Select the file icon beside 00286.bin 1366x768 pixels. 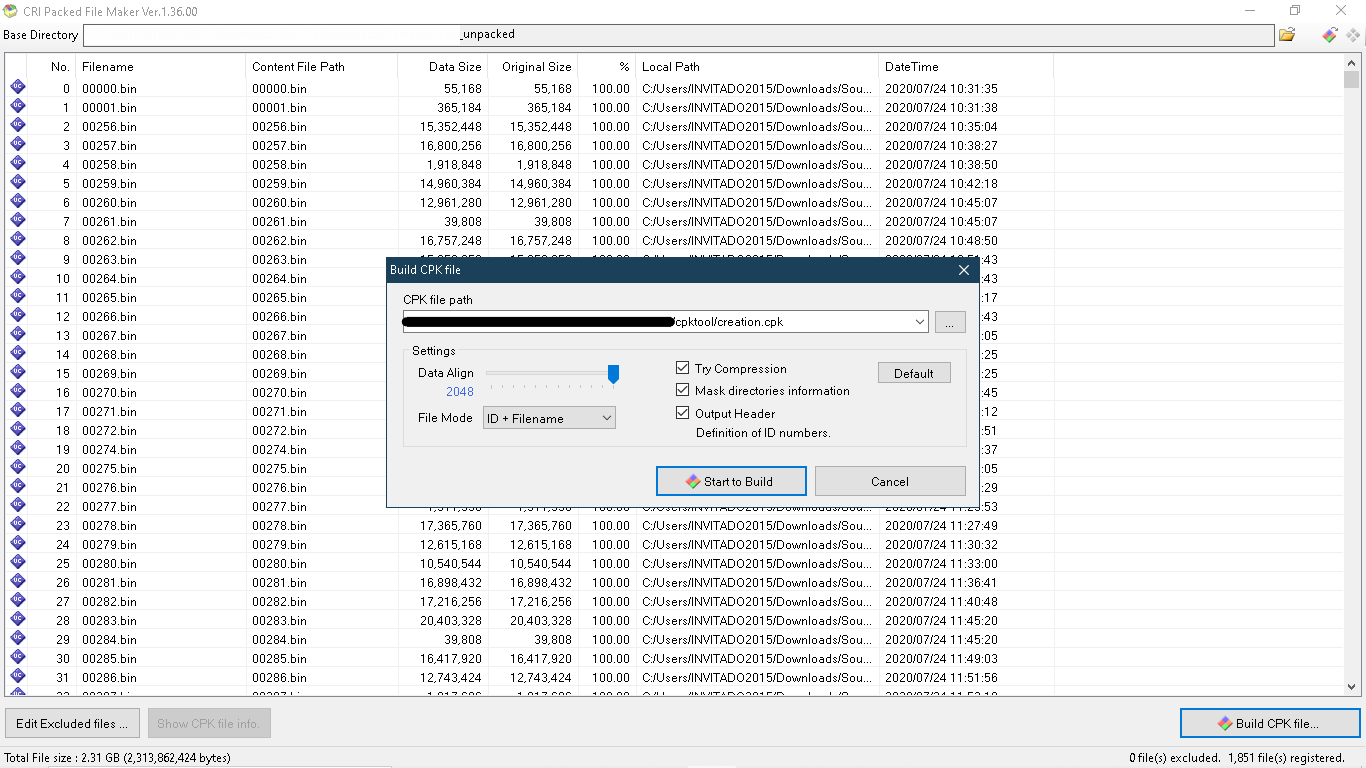tap(17, 677)
